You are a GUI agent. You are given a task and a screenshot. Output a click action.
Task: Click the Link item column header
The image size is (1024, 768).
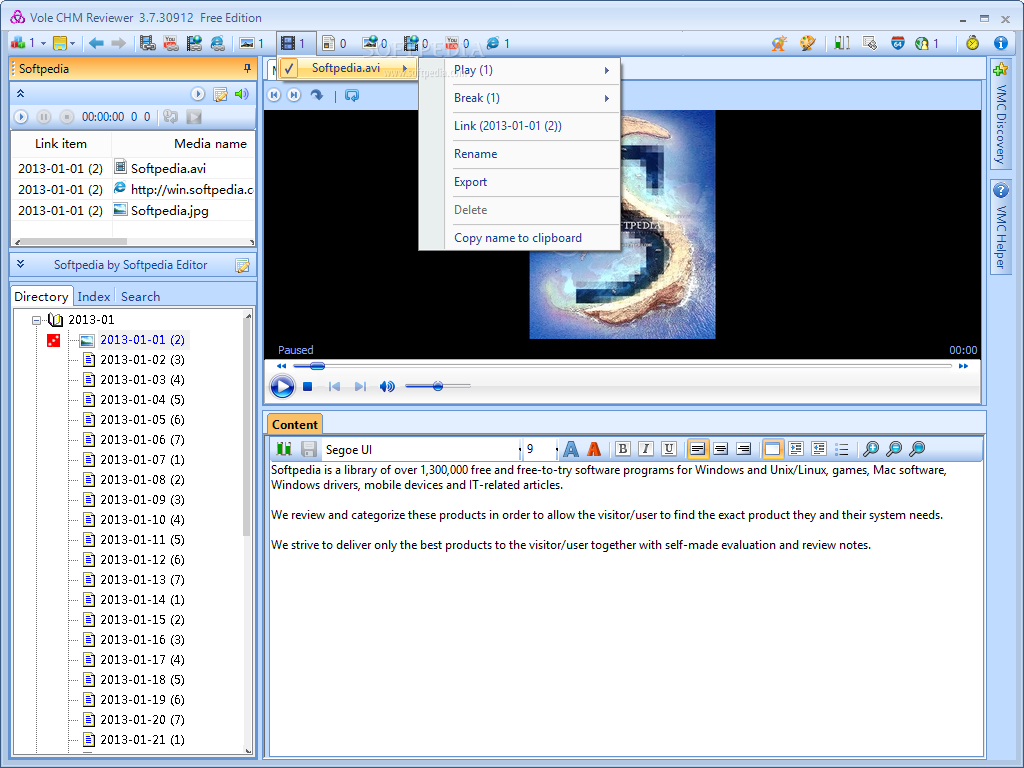(61, 144)
